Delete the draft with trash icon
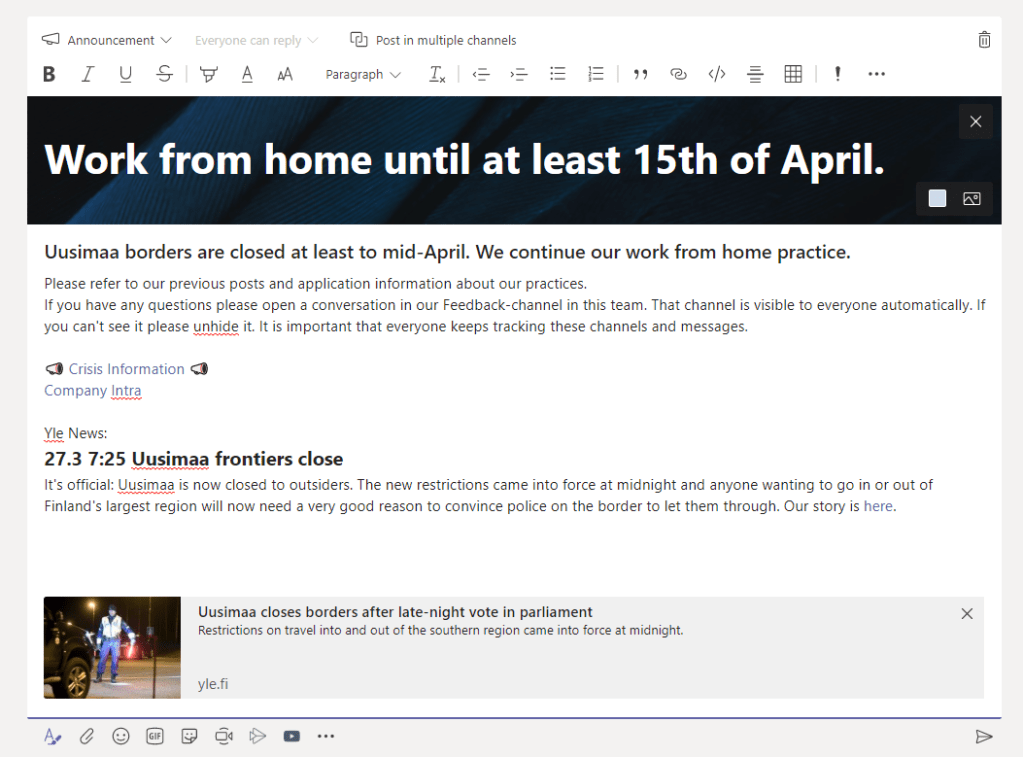 tap(984, 40)
